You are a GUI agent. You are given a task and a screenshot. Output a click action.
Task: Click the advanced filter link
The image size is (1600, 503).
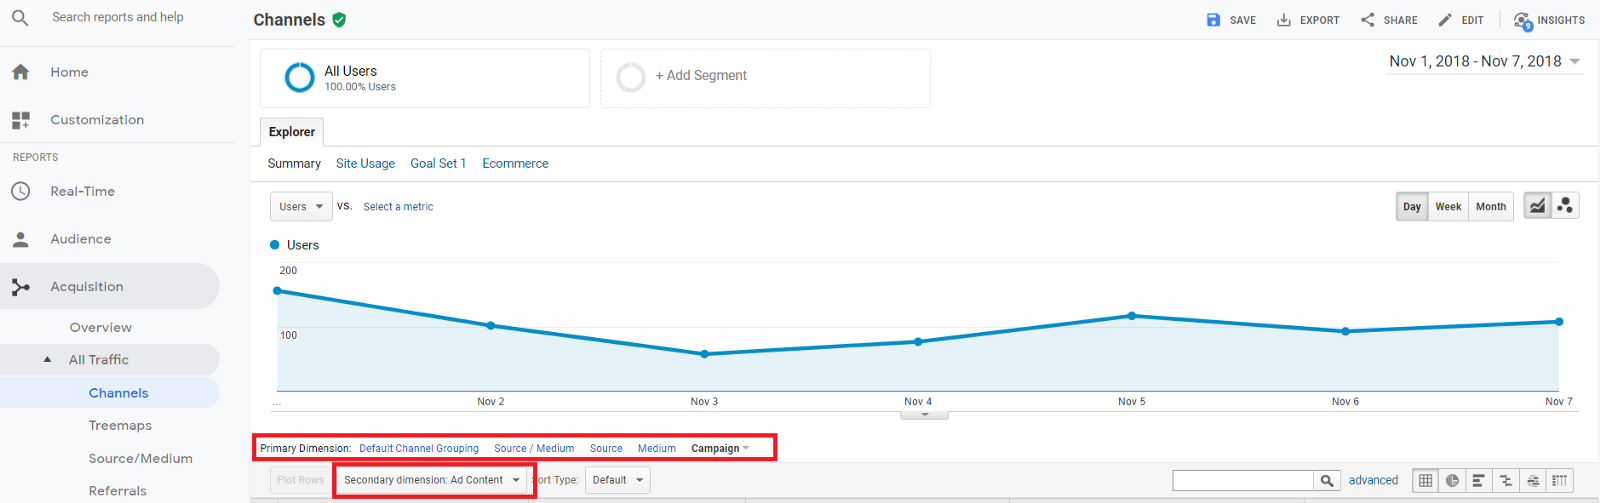[1373, 481]
